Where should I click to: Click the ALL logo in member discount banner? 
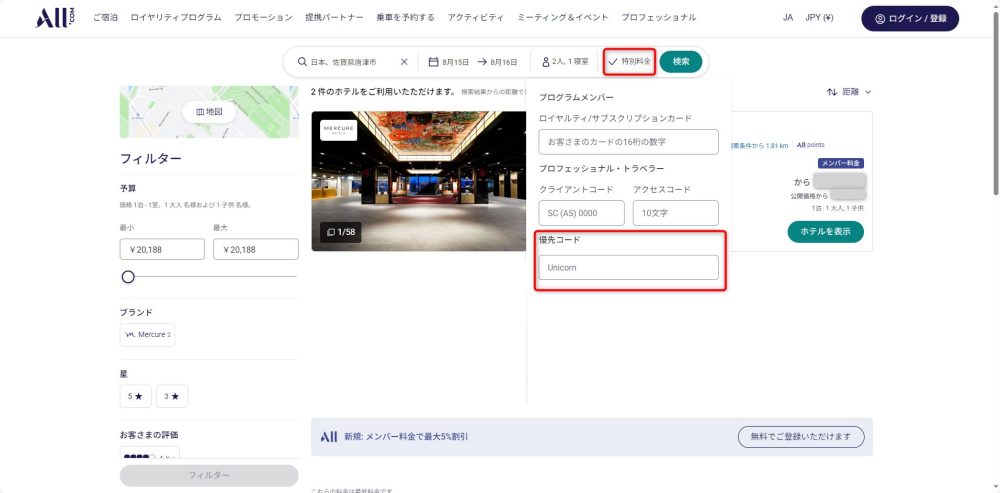(328, 437)
